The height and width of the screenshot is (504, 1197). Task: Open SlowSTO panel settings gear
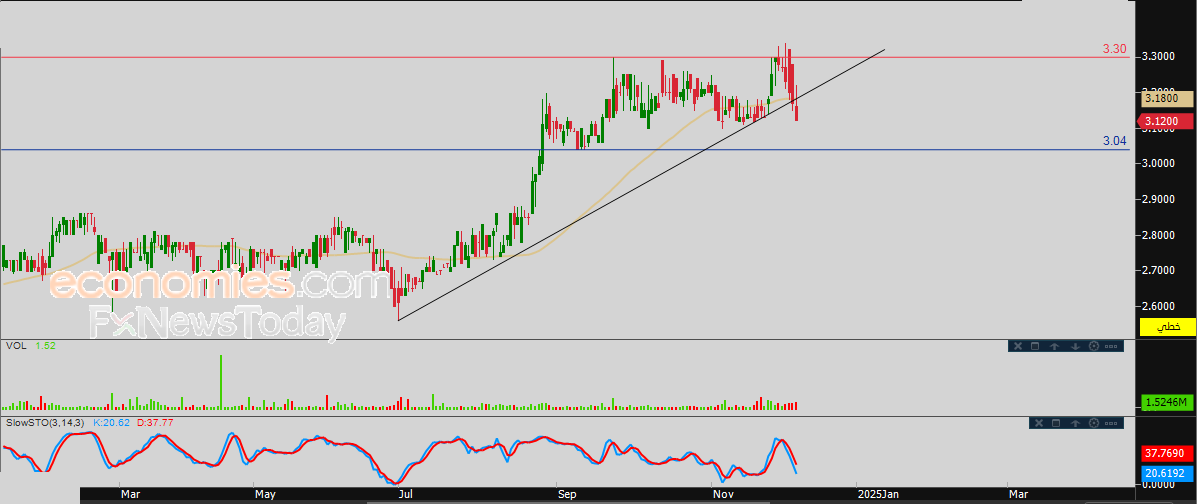(x=1094, y=423)
